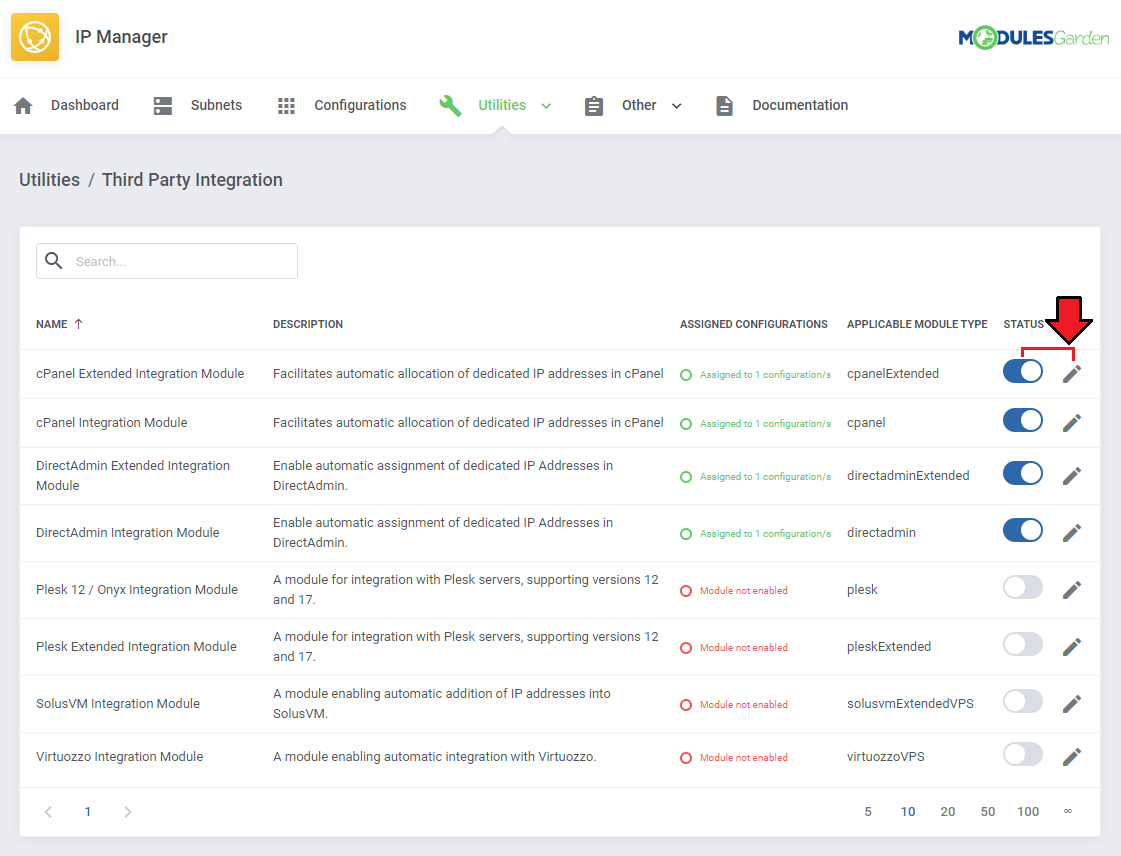Show 10 entries per page

(908, 812)
